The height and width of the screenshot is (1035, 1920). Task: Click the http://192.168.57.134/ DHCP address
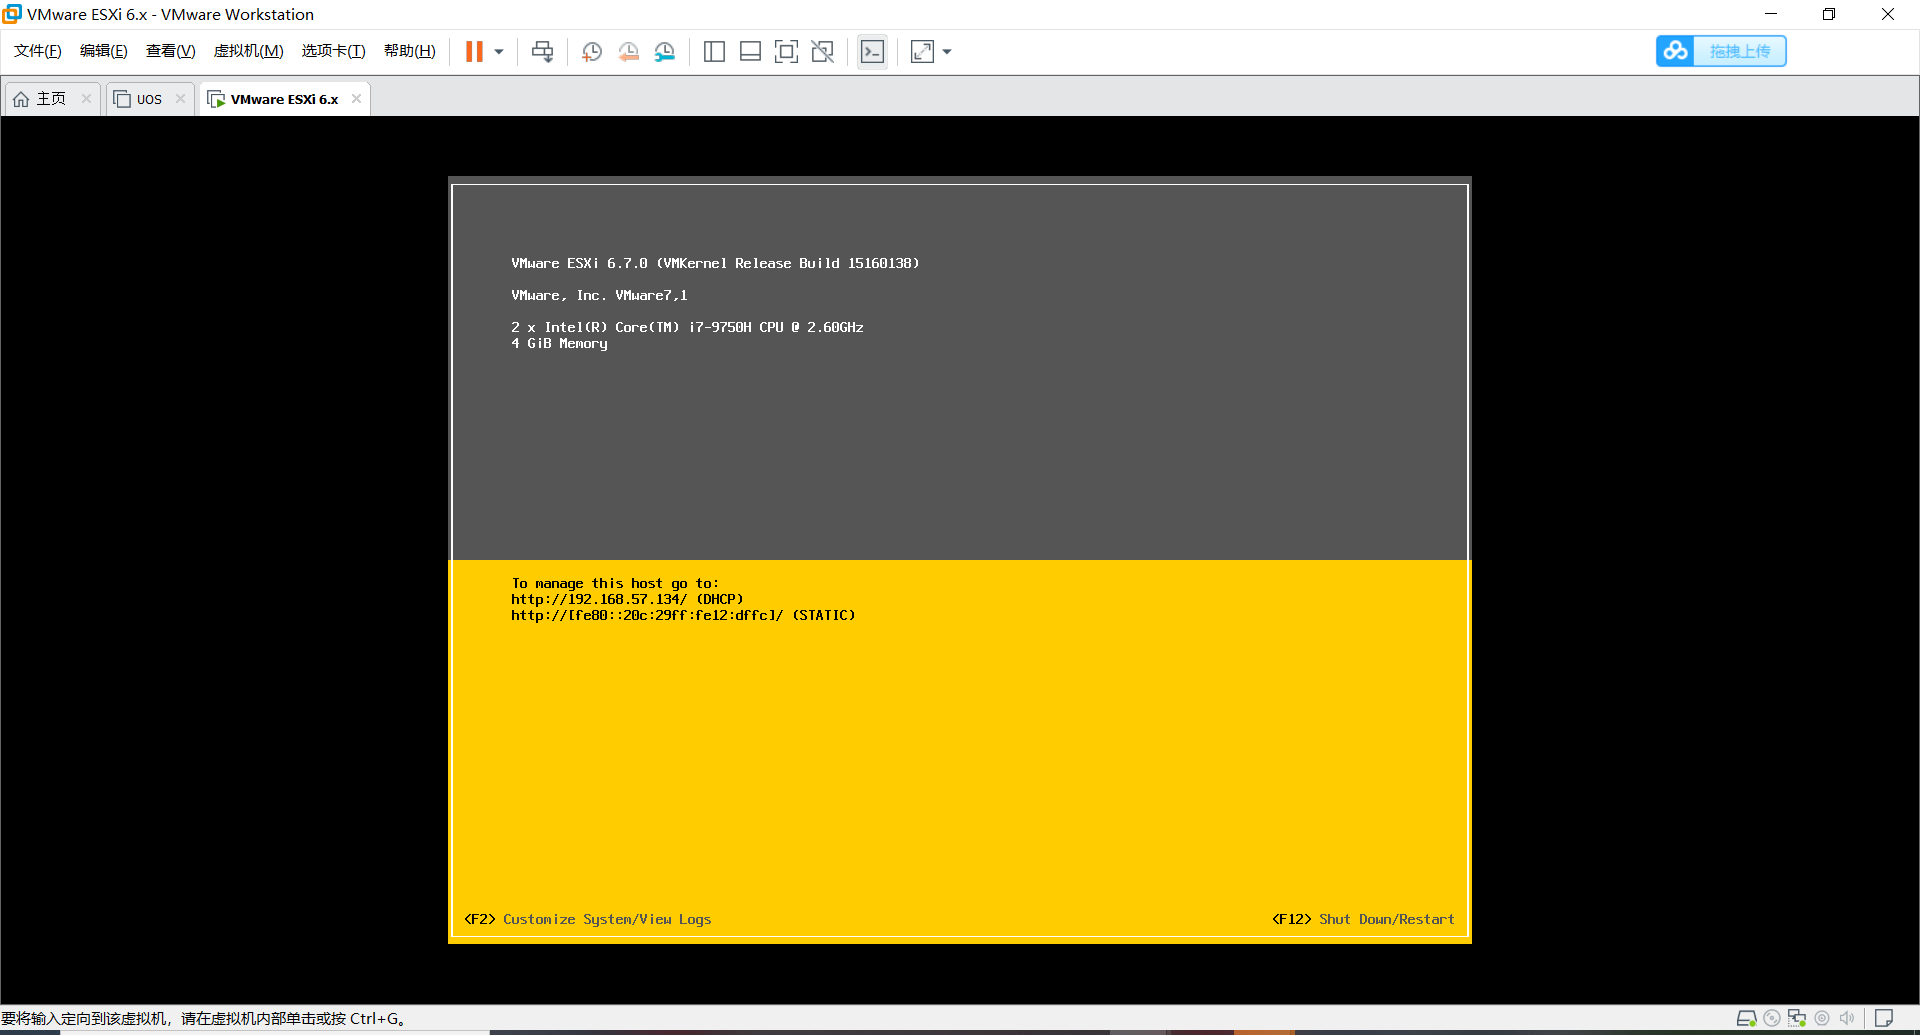[627, 599]
